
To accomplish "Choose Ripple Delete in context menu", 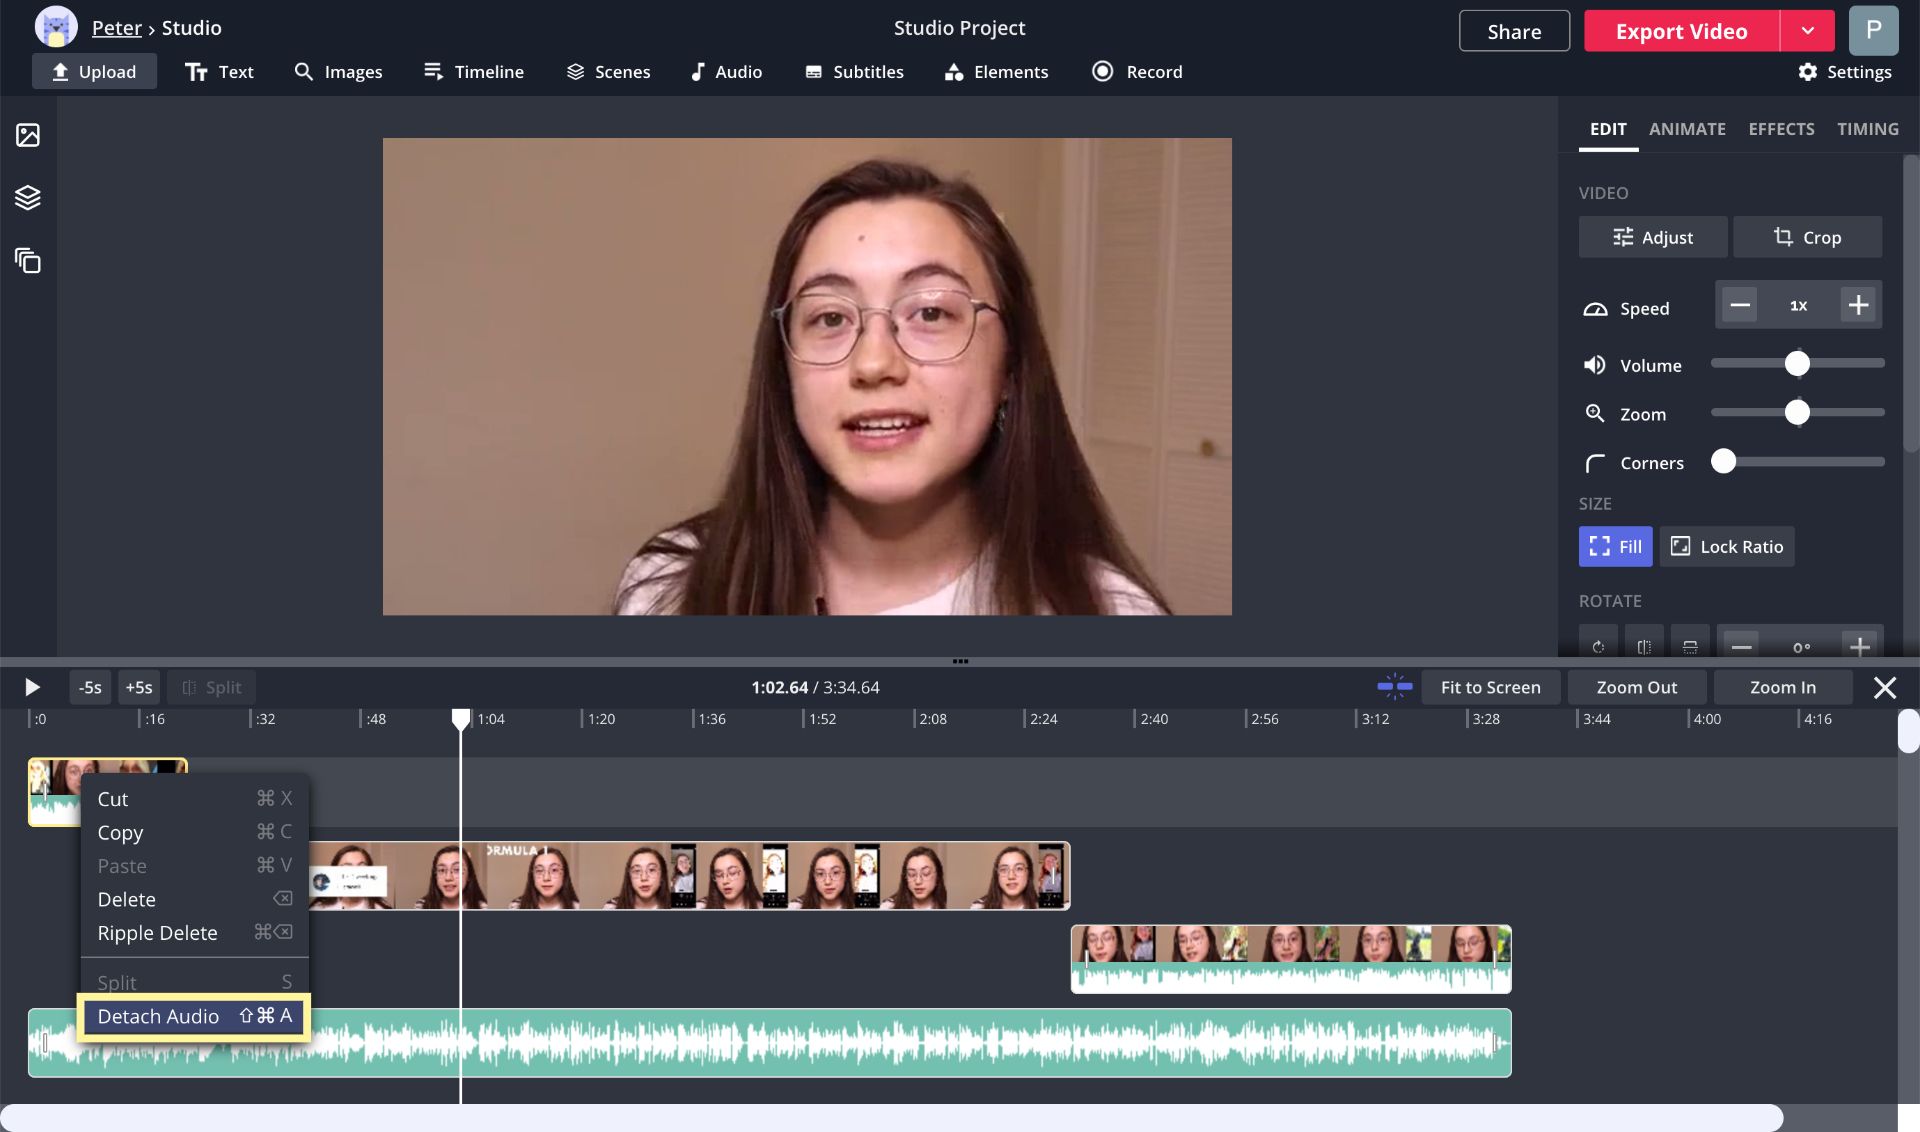I will pyautogui.click(x=157, y=932).
